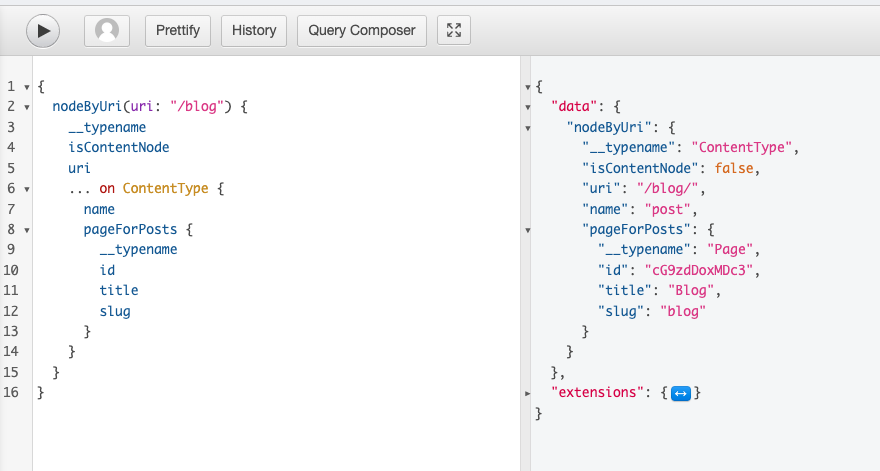Collapse "nodeByUri" object in response

coord(528,128)
